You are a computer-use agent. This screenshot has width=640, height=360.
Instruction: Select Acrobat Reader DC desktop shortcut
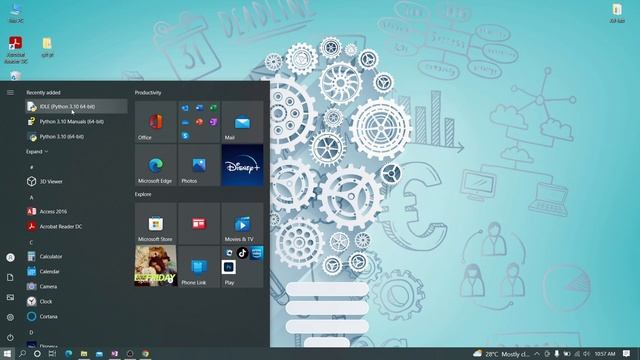pos(16,49)
